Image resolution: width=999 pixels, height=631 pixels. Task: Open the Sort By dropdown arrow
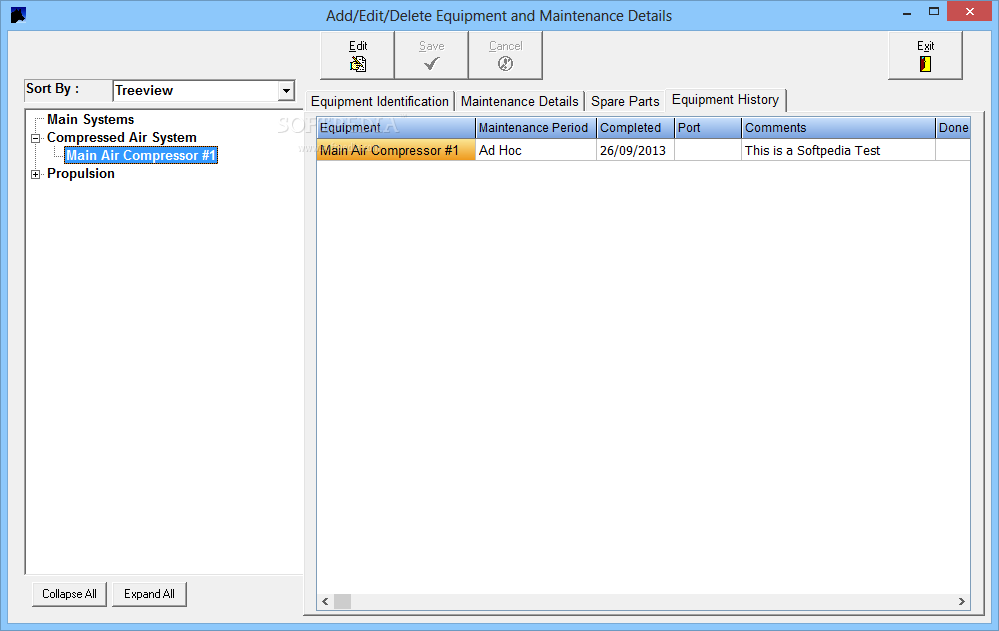coord(286,91)
